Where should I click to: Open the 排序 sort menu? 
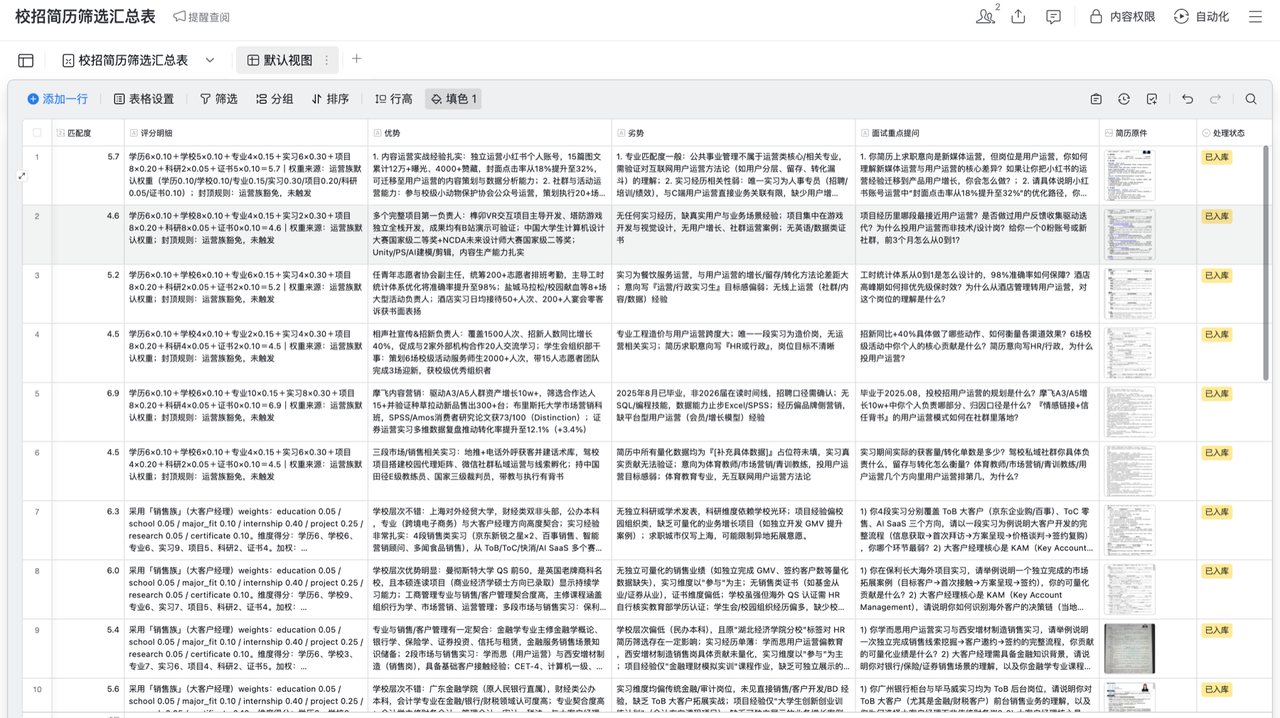(330, 99)
